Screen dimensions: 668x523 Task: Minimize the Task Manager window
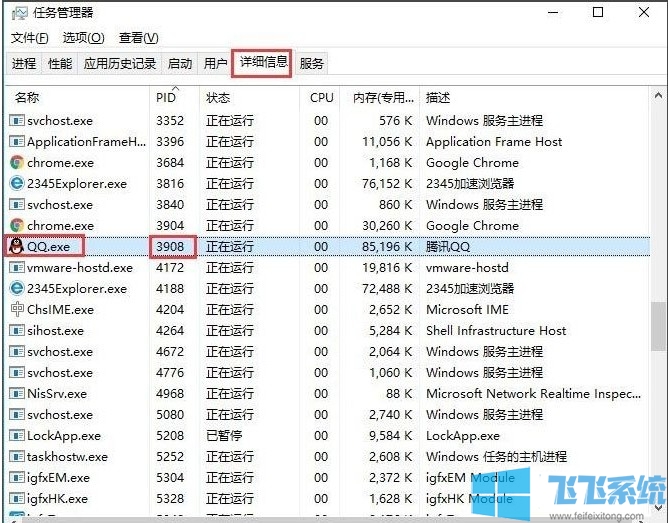click(x=553, y=12)
